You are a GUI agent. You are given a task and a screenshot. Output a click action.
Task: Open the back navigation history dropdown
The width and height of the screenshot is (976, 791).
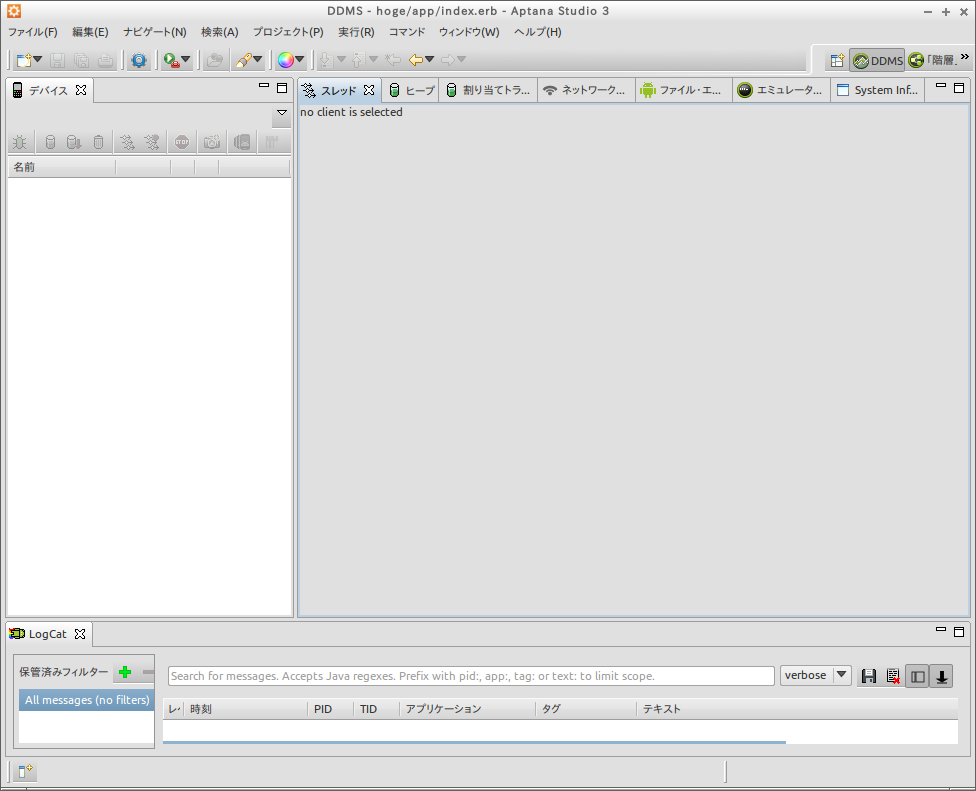pyautogui.click(x=429, y=60)
